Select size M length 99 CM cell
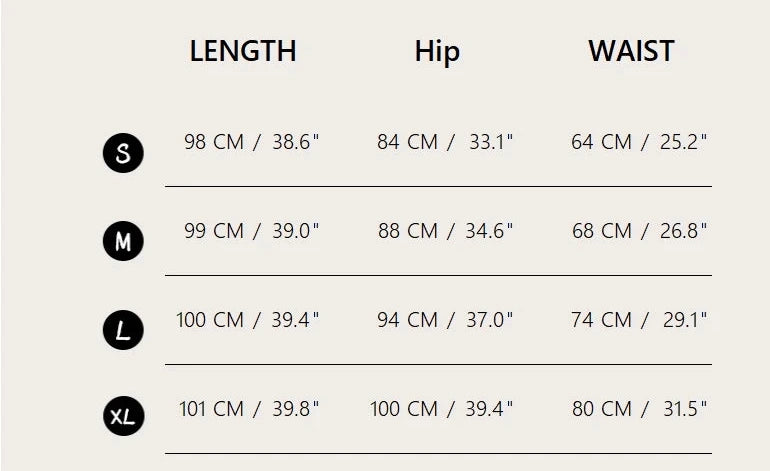 point(214,231)
